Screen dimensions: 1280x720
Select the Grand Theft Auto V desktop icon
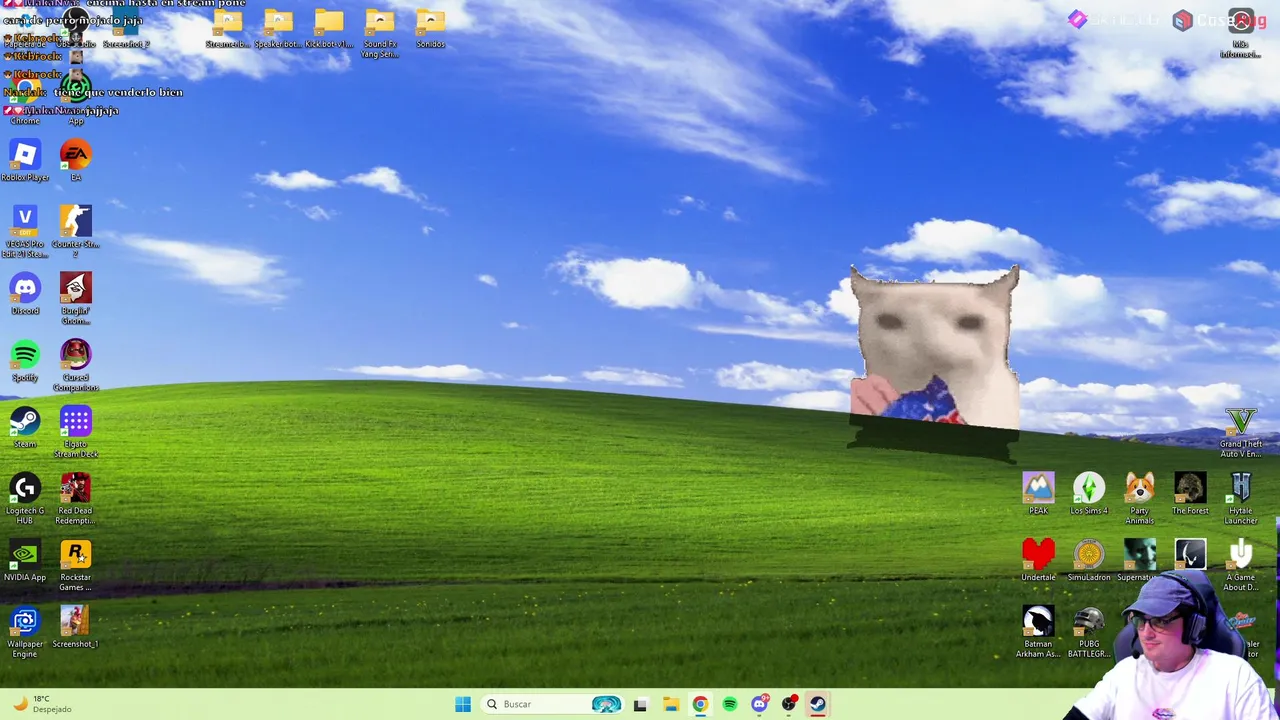click(x=1241, y=432)
